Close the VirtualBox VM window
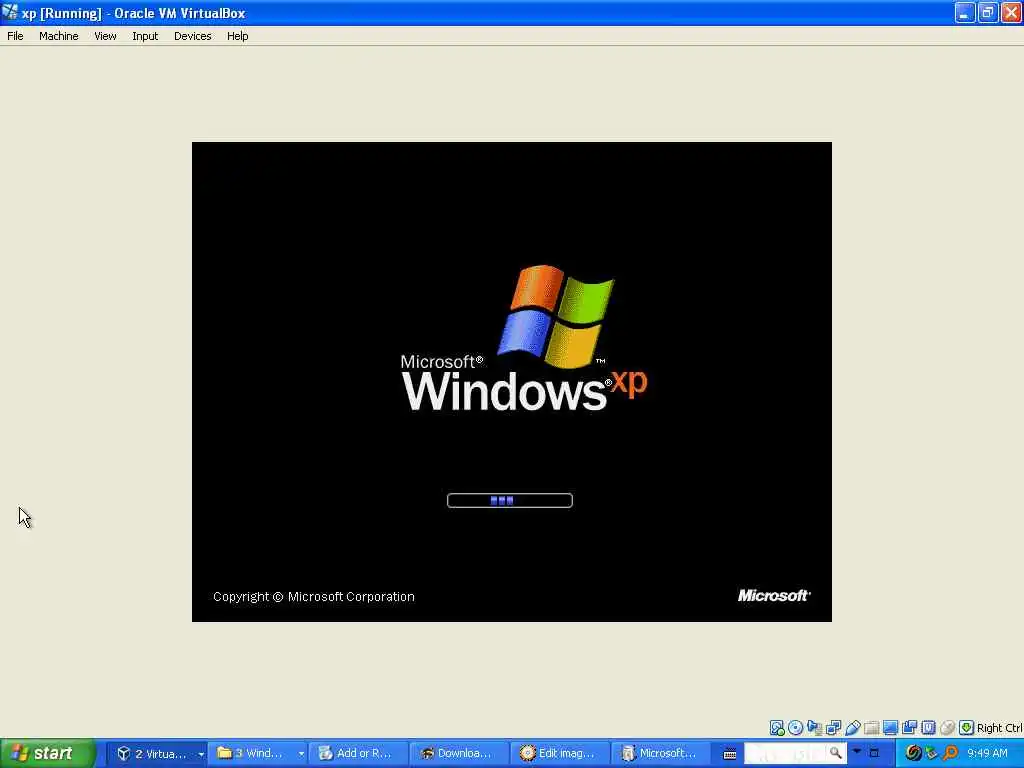The image size is (1024, 768). click(1012, 12)
